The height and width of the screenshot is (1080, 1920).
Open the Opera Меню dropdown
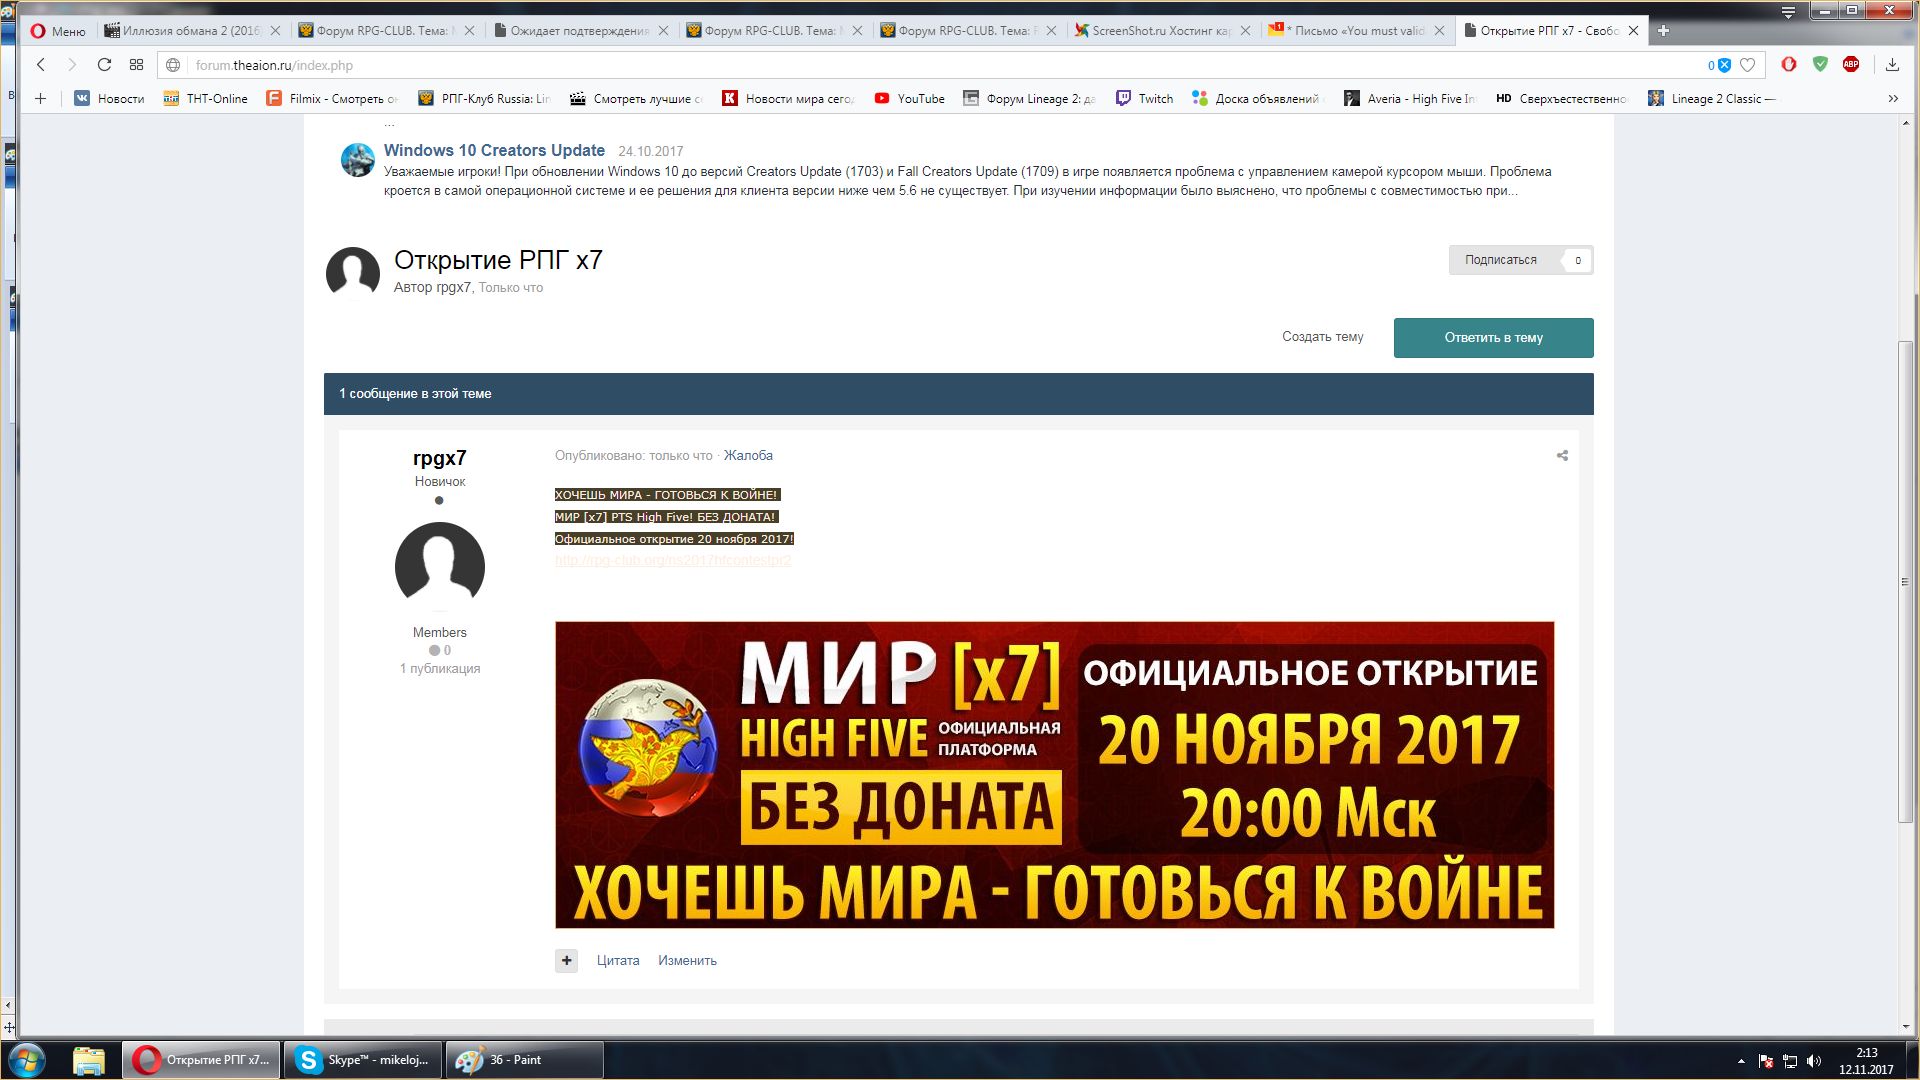[57, 31]
